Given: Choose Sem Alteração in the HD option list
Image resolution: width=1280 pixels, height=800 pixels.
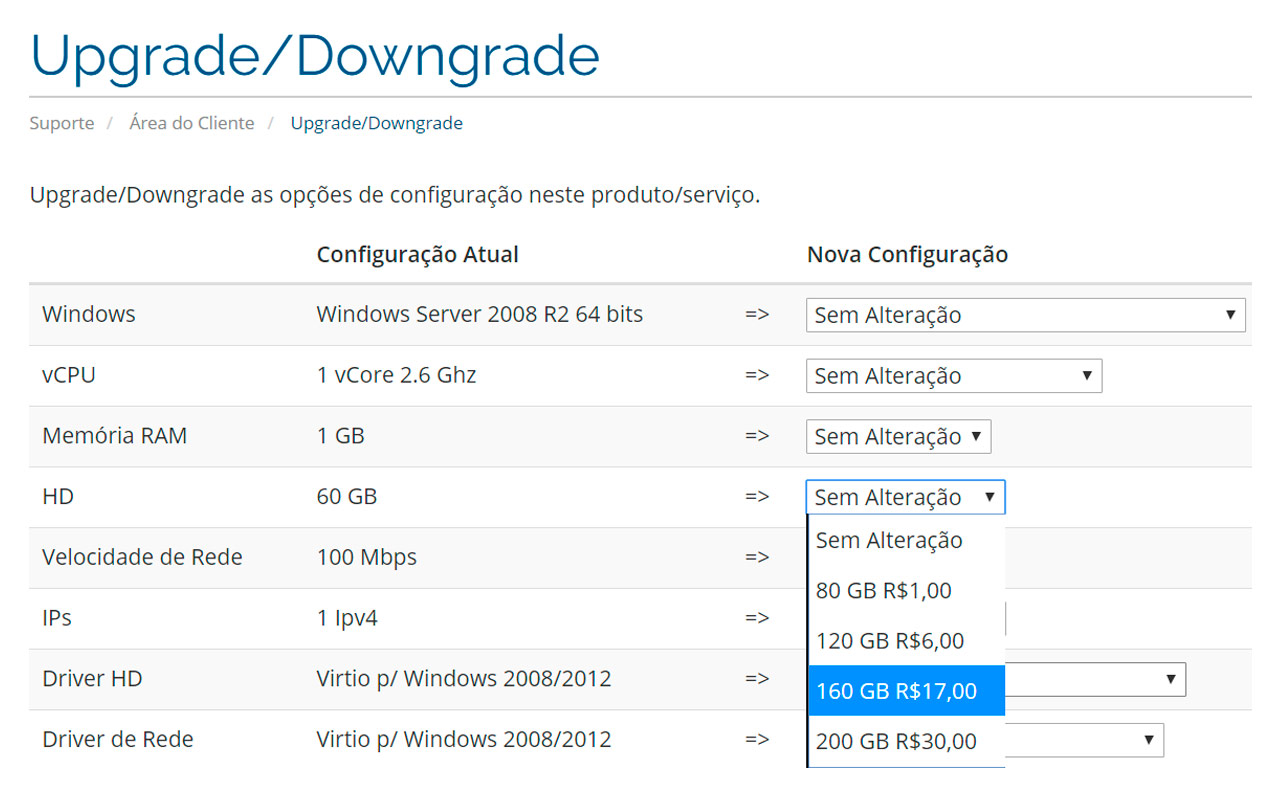Looking at the screenshot, I should tap(906, 540).
